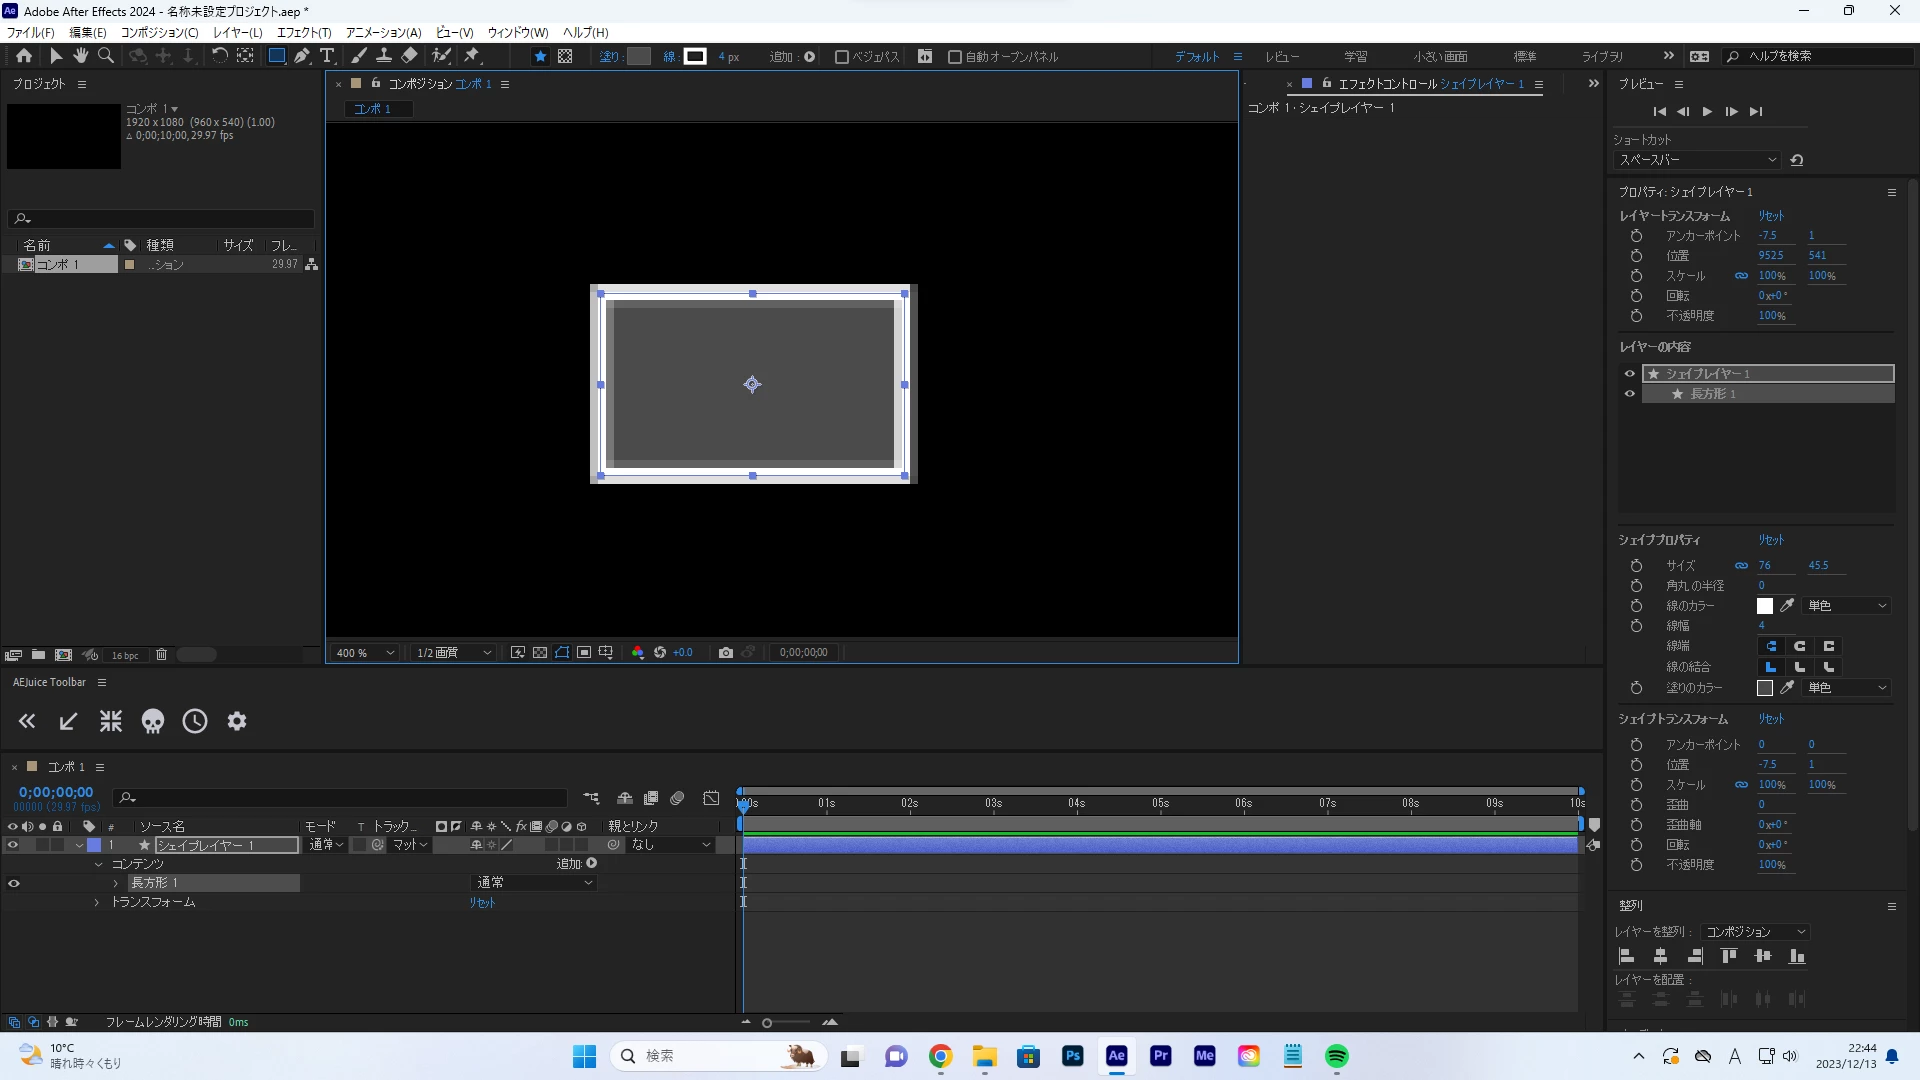
Task: Open AEJuice Toolbar gear settings
Action: [x=237, y=721]
